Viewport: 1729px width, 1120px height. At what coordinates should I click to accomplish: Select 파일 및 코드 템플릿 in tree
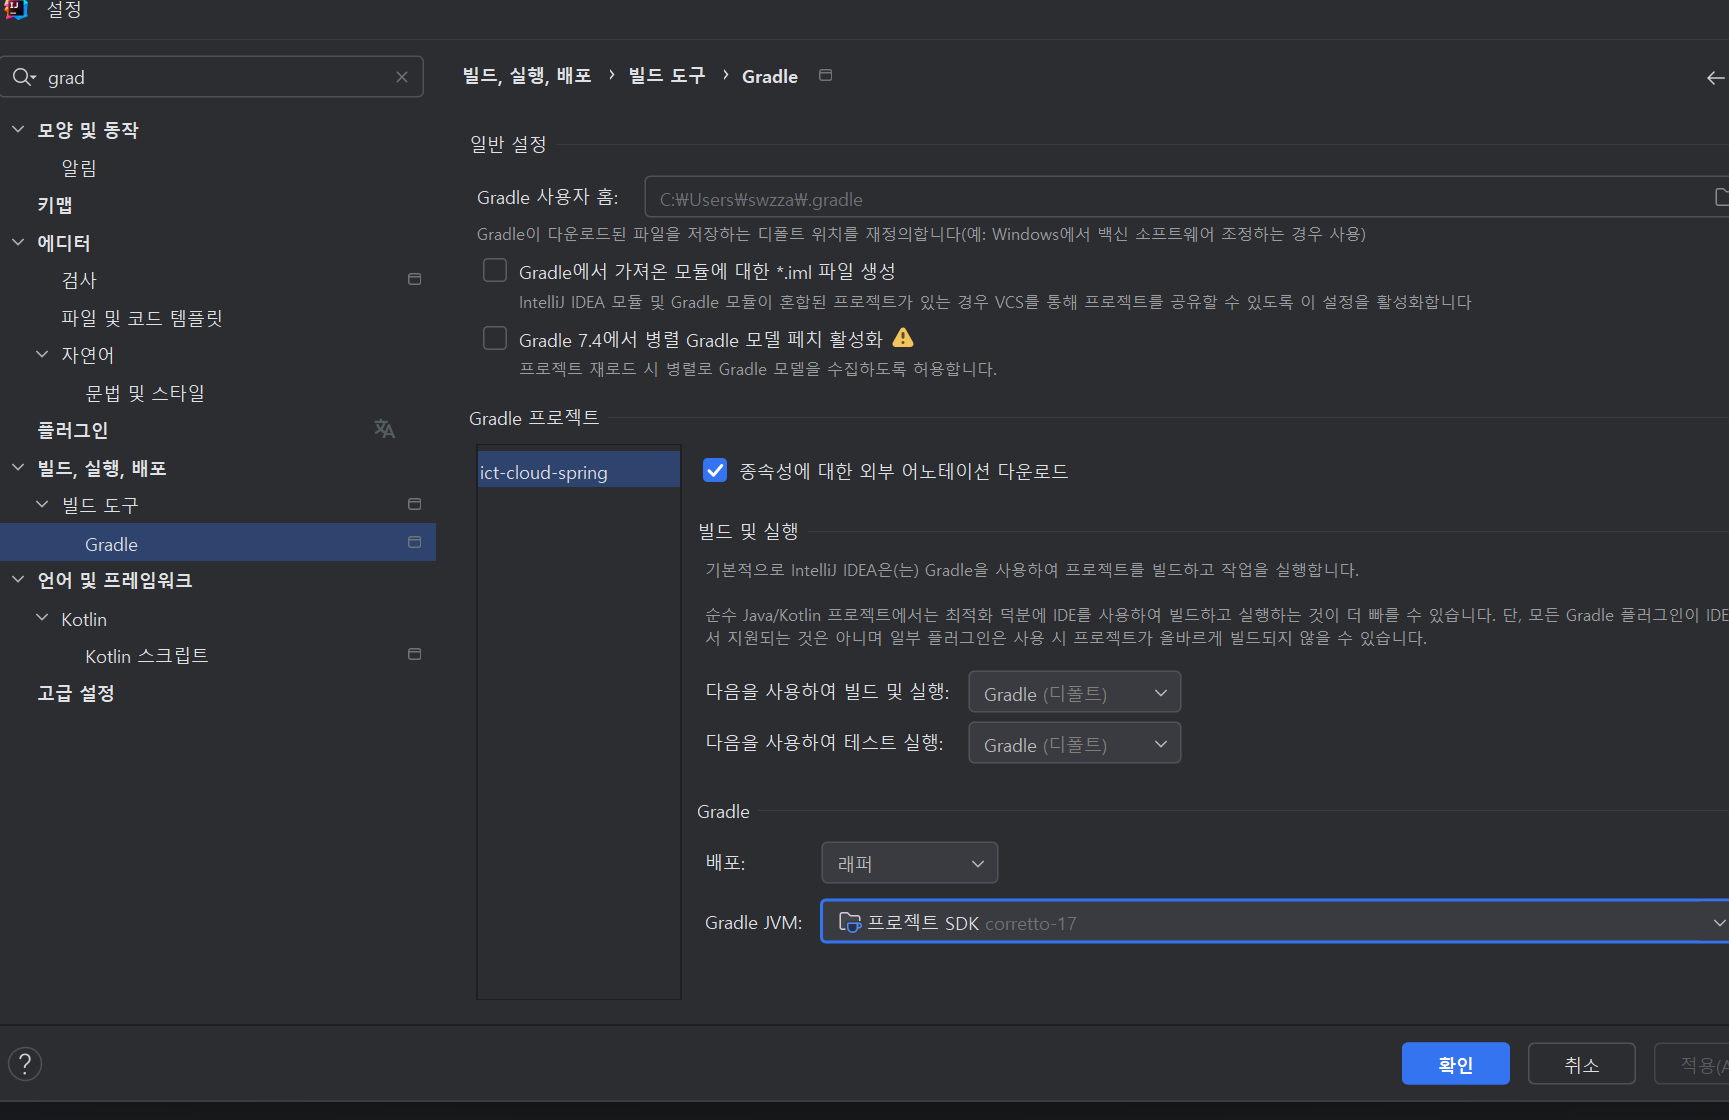(x=142, y=318)
